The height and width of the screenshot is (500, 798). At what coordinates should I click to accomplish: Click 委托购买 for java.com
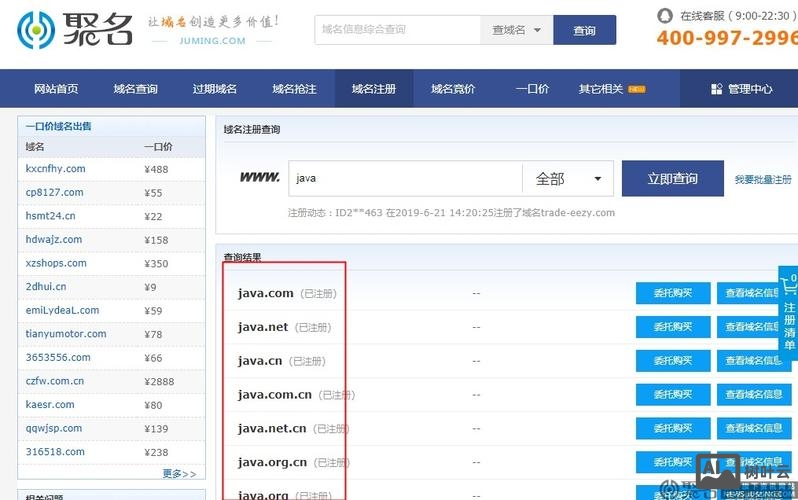pyautogui.click(x=672, y=293)
